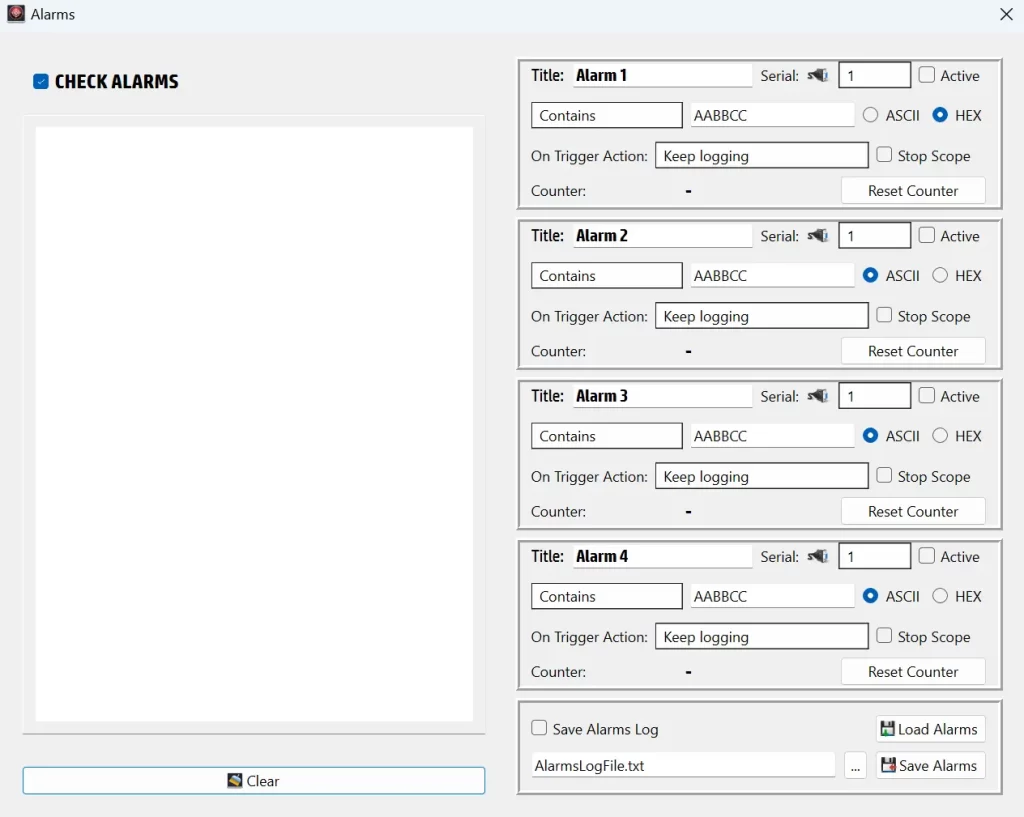
Task: Click the Alarm 1 title field
Action: point(663,75)
